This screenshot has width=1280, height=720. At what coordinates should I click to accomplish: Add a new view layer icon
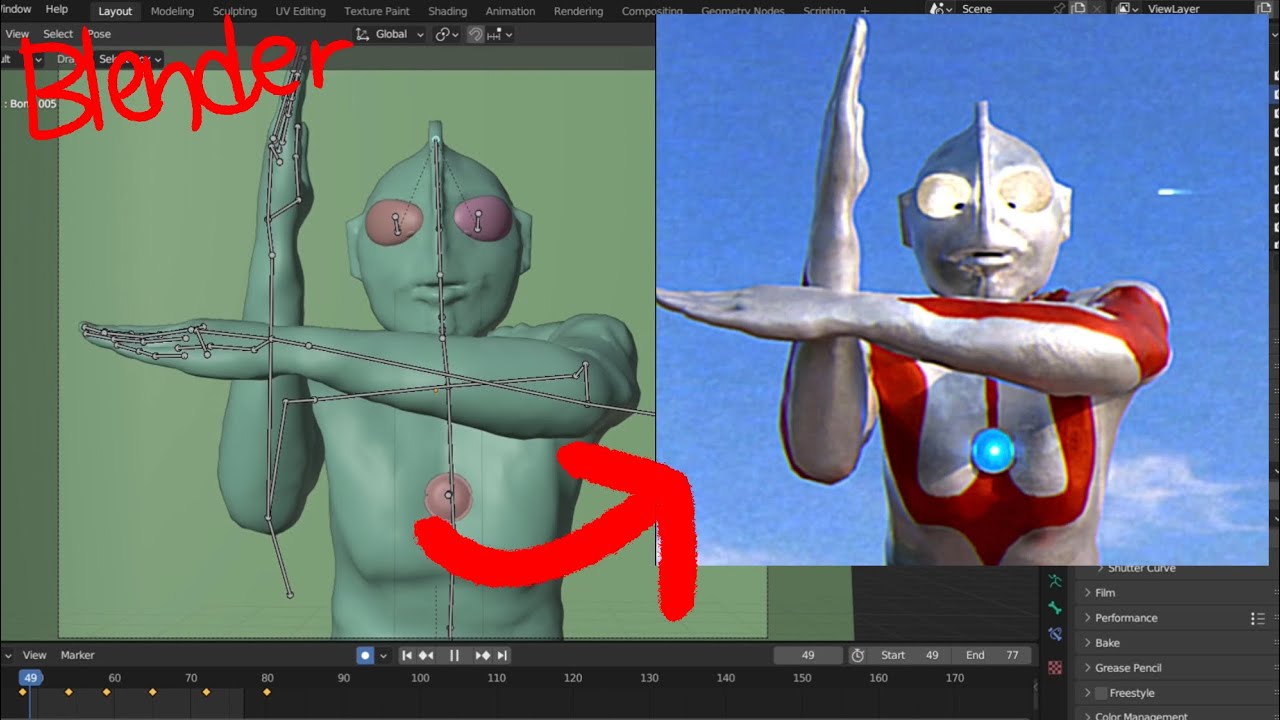[1264, 9]
